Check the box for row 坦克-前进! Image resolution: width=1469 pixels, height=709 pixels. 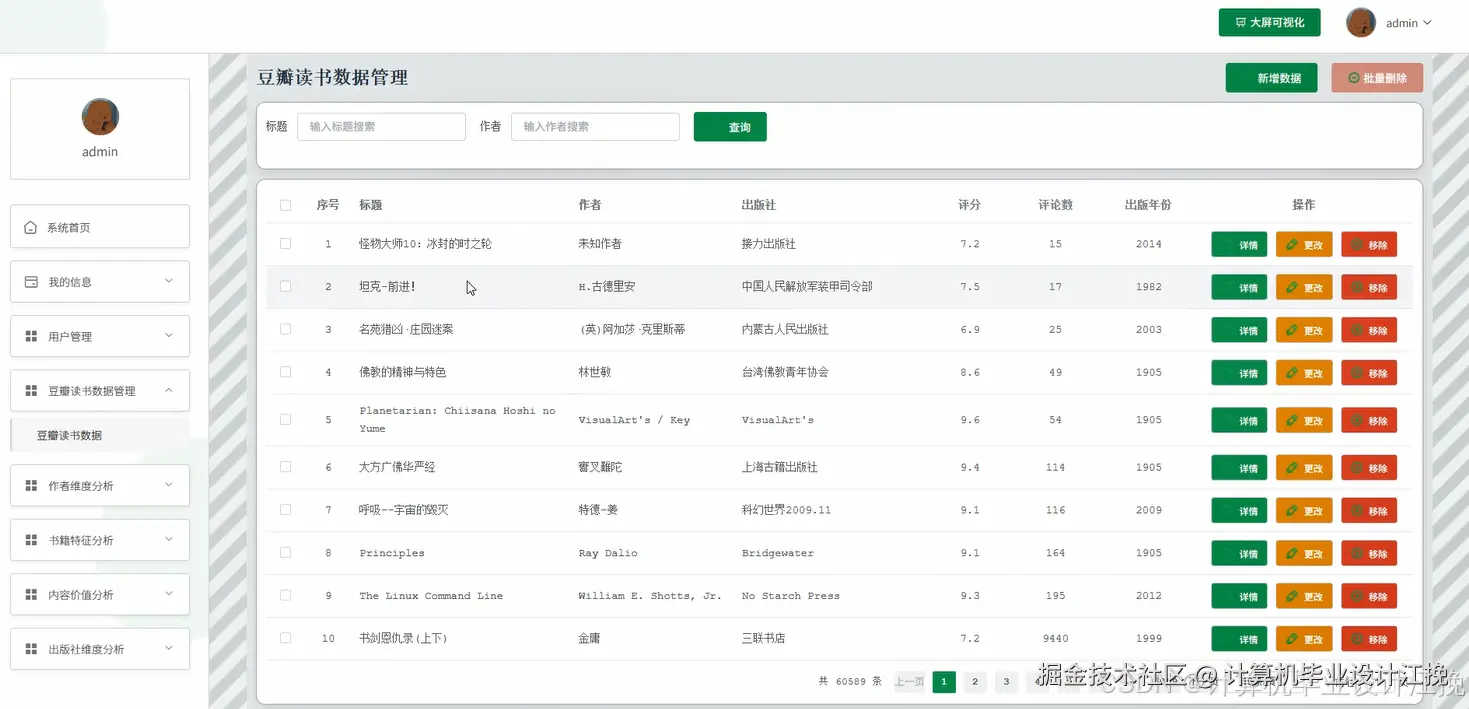point(285,286)
